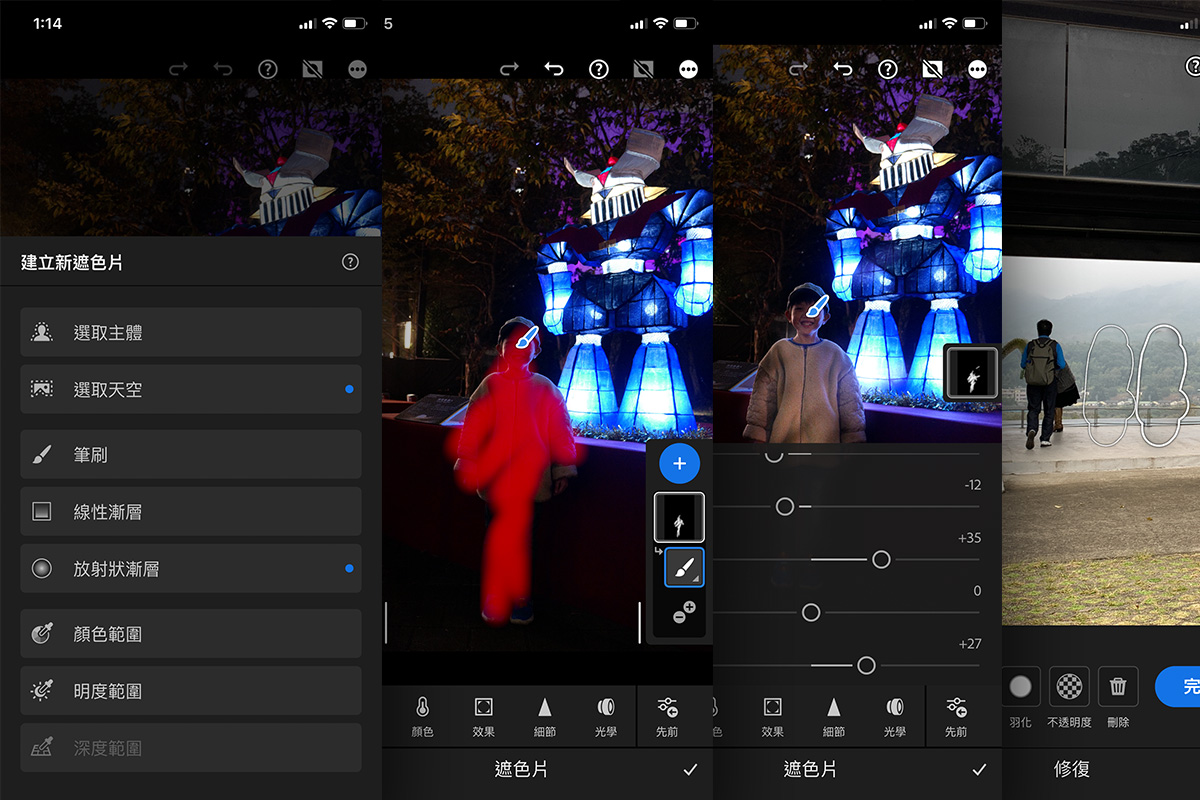Screen dimensions: 1200x800
Task: Tap undo arrow in the second phone screen
Action: point(553,69)
